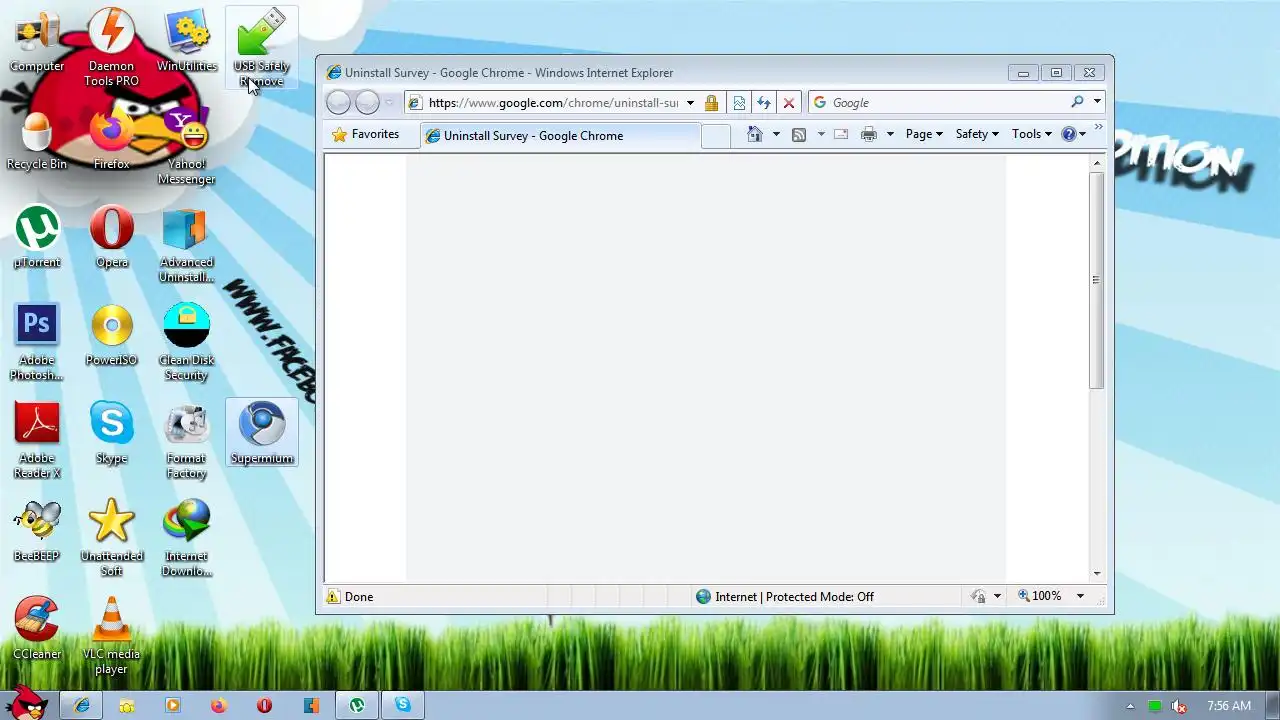The image size is (1280, 720).
Task: Click the Read Mail envelope icon
Action: click(x=841, y=134)
